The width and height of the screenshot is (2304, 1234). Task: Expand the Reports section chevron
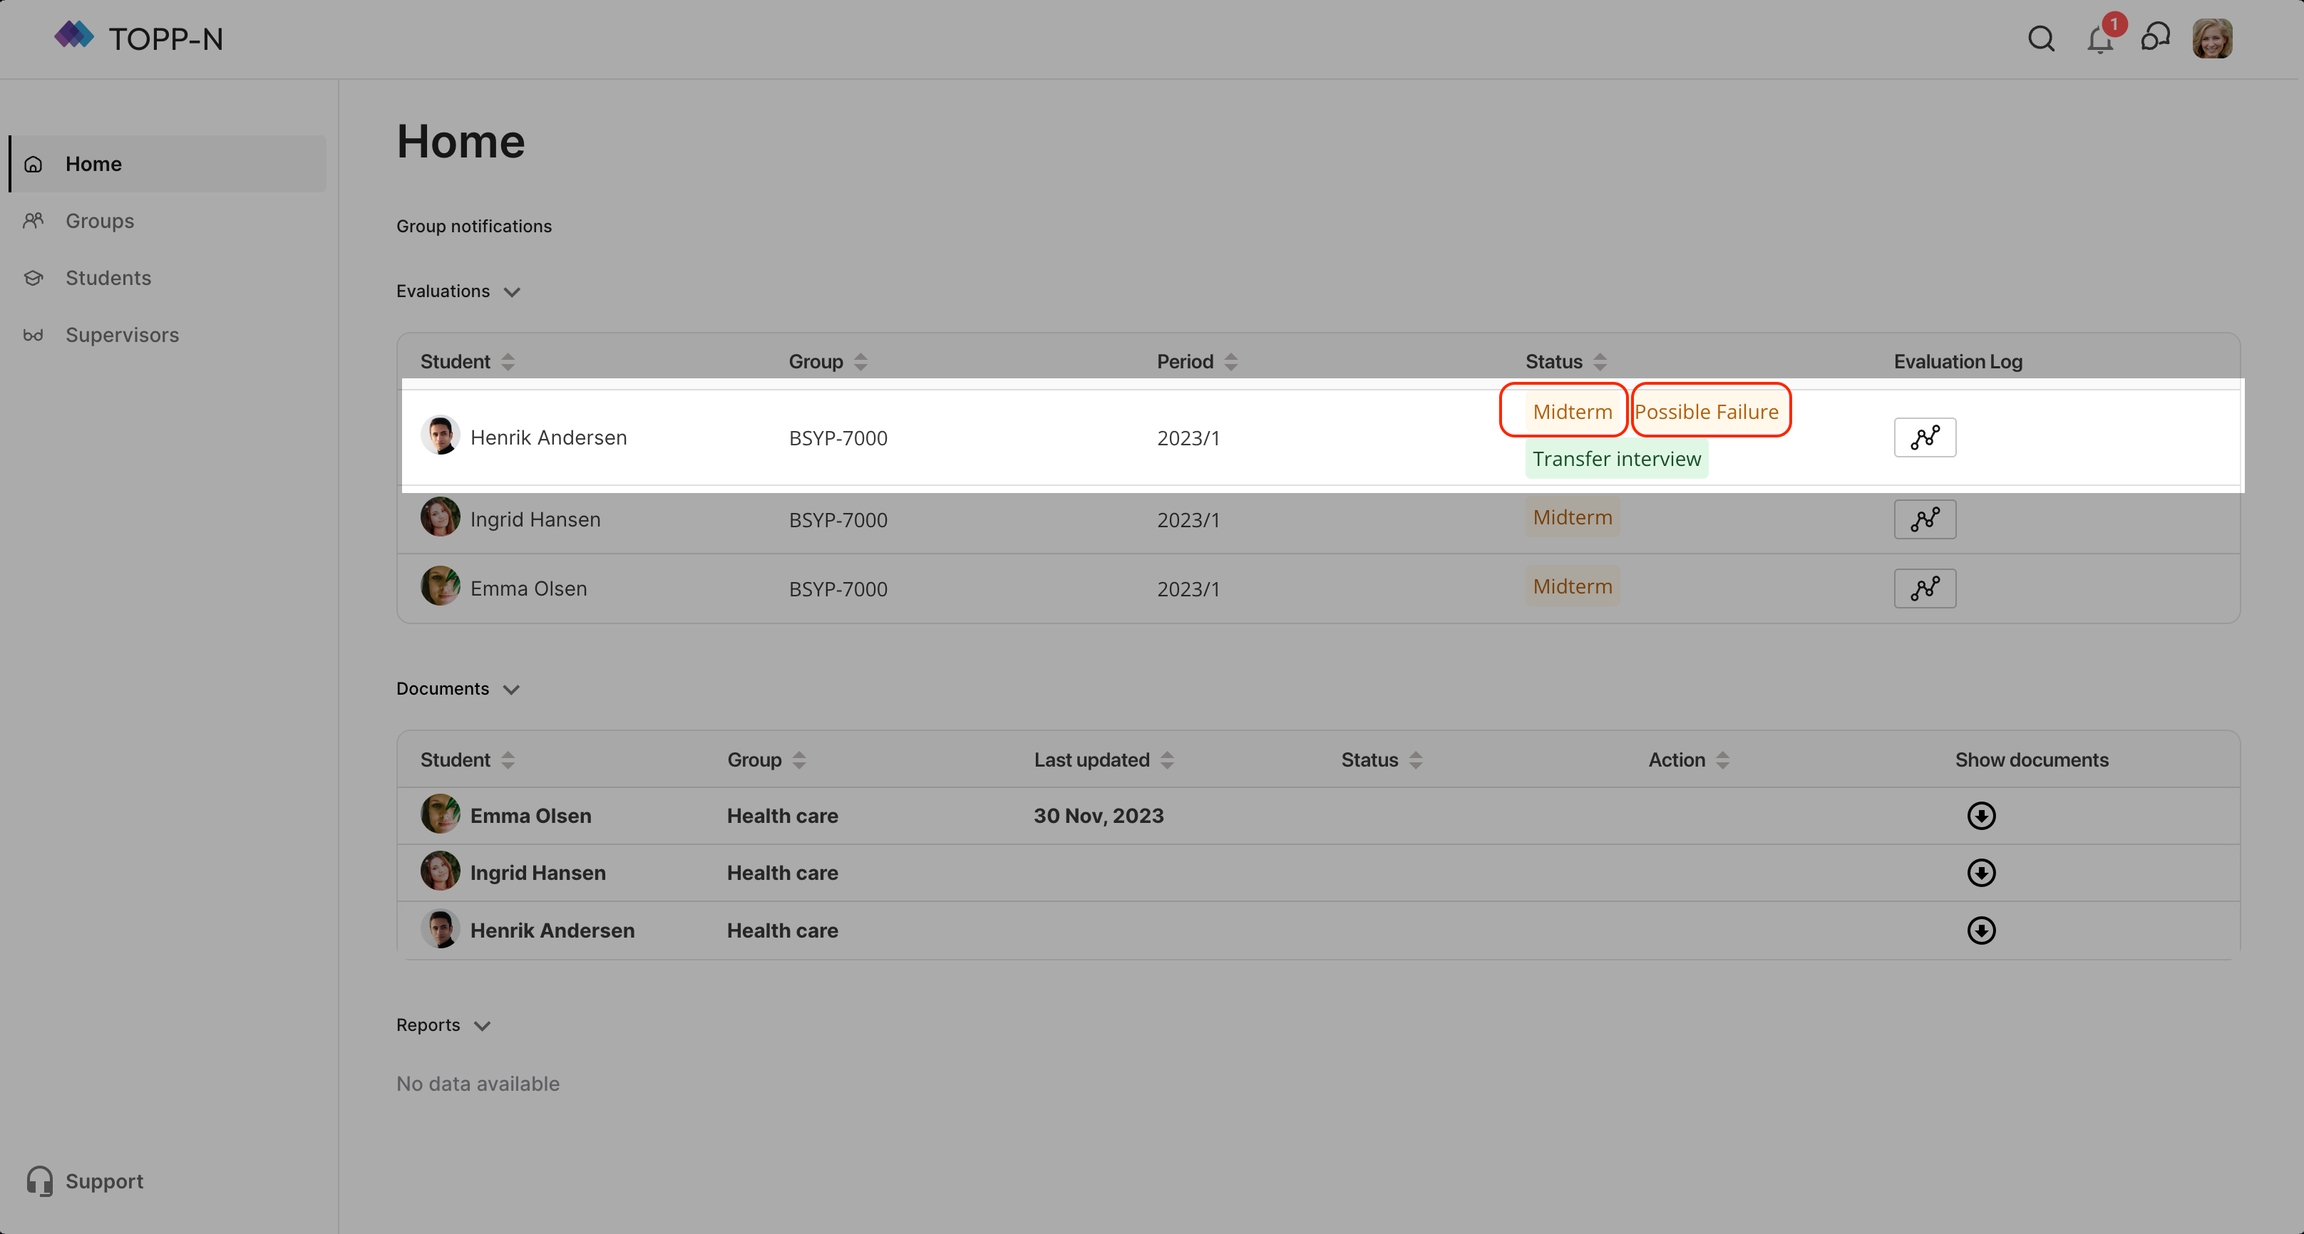(x=482, y=1026)
